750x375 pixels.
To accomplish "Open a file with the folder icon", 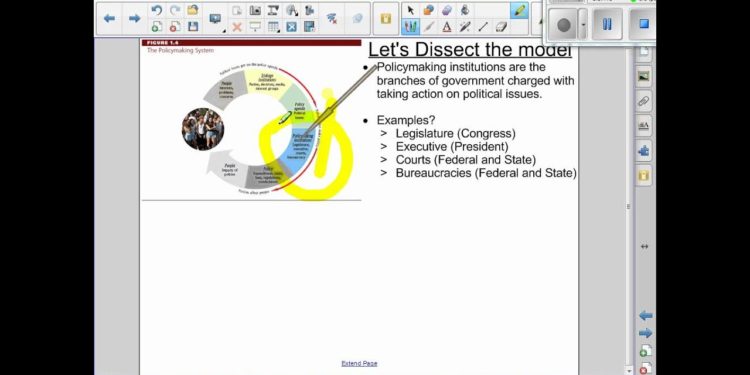I will pyautogui.click(x=193, y=10).
